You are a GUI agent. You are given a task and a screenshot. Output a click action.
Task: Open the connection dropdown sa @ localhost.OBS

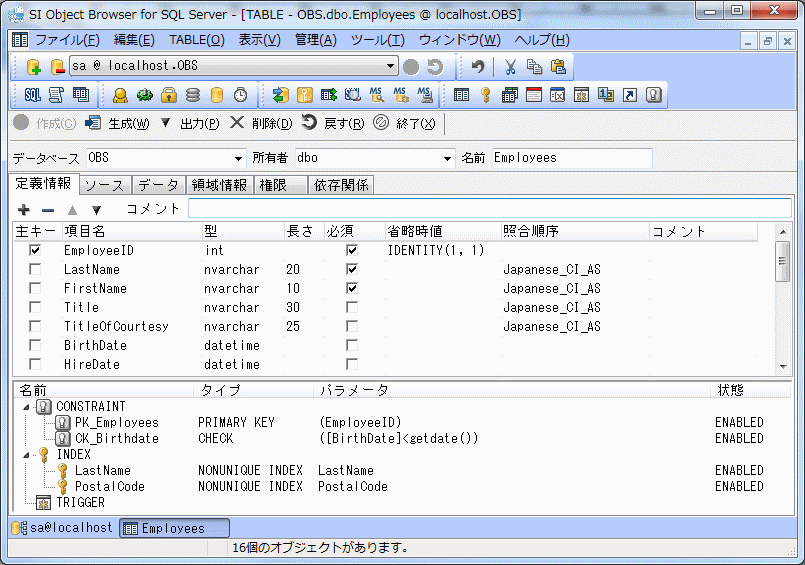391,67
